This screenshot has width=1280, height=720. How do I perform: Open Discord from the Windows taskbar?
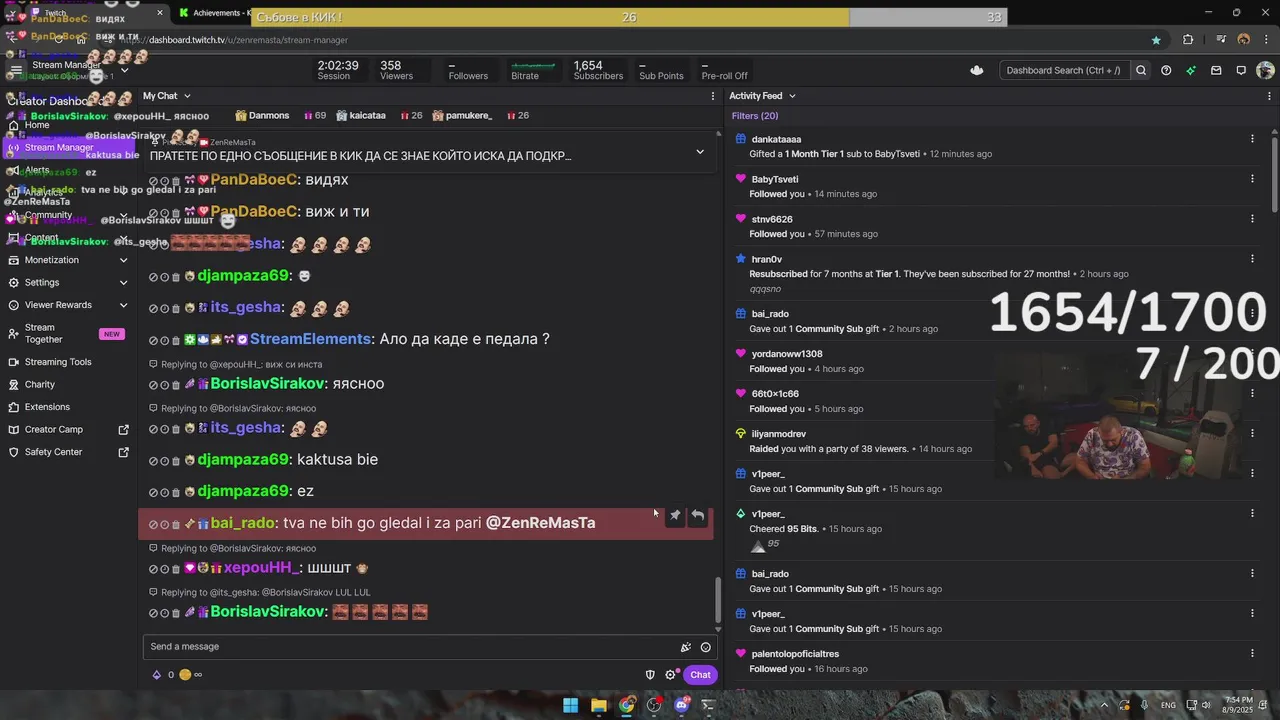682,705
